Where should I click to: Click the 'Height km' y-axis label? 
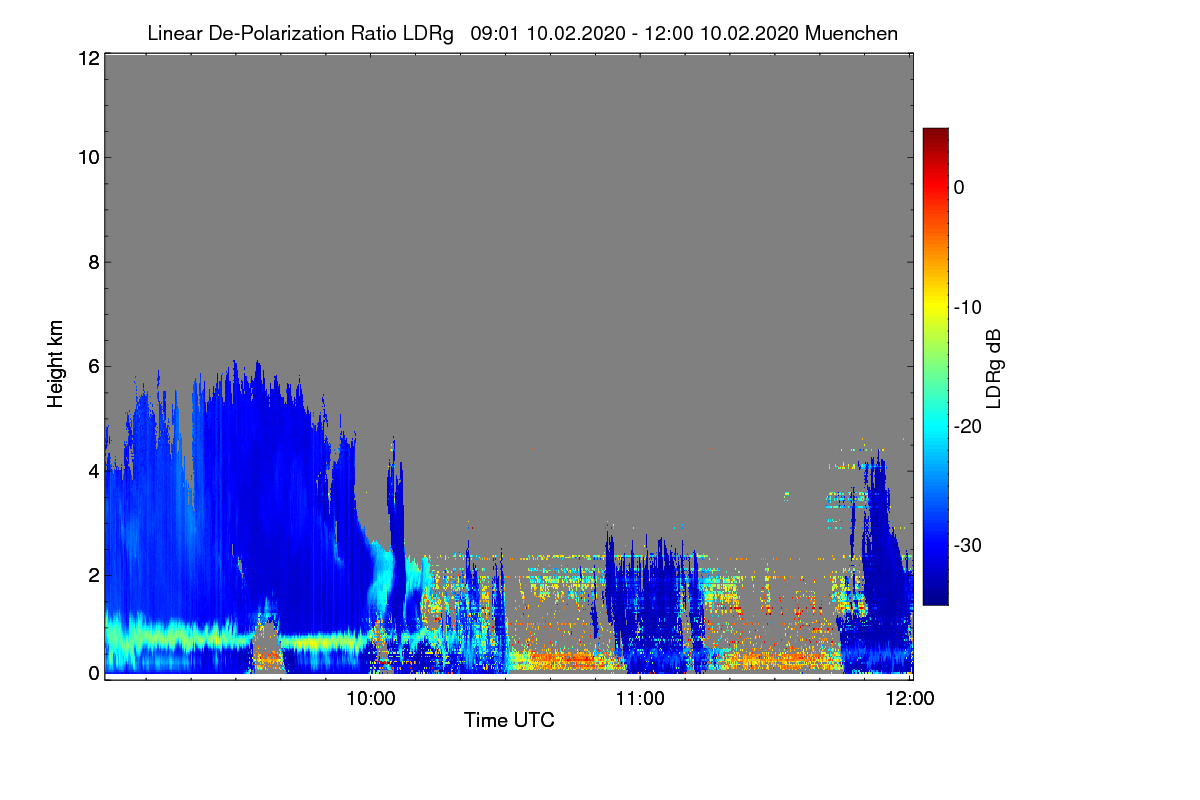click(x=56, y=364)
